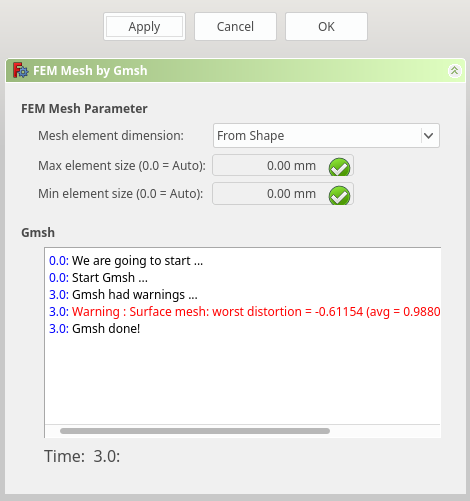Image resolution: width=470 pixels, height=501 pixels.
Task: Click the 'Start Gmsh ...' log entry
Action: click(98, 278)
